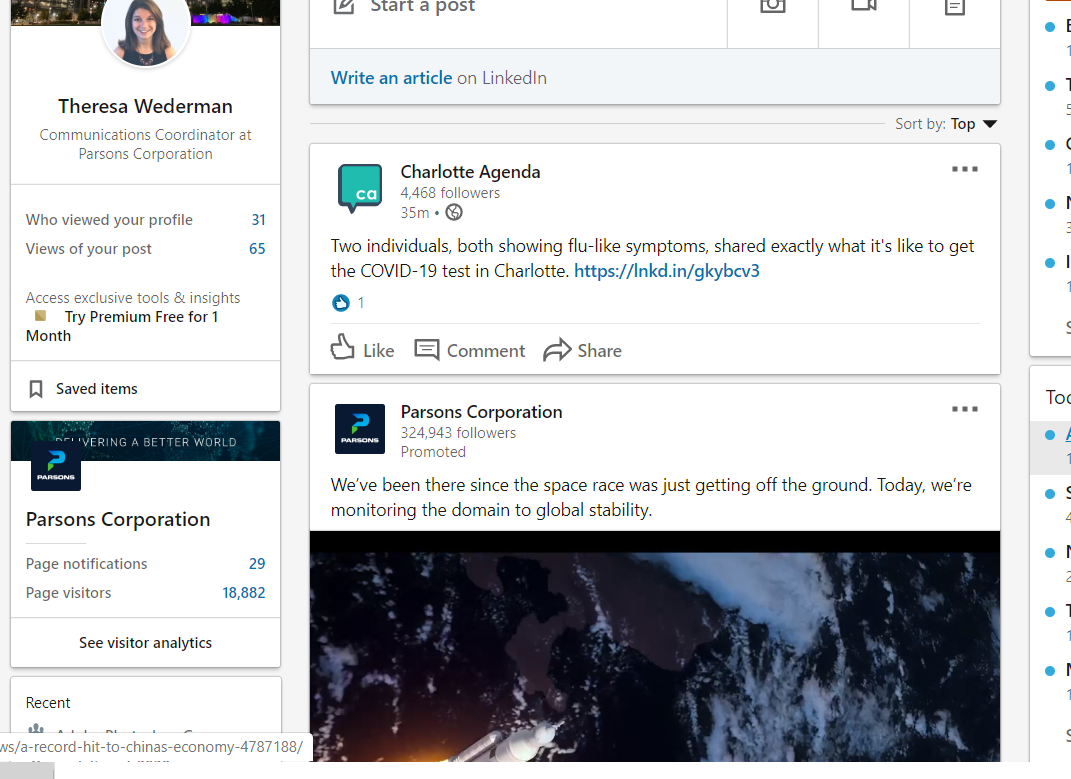
Task: Open Views of your post stats
Action: 89,249
